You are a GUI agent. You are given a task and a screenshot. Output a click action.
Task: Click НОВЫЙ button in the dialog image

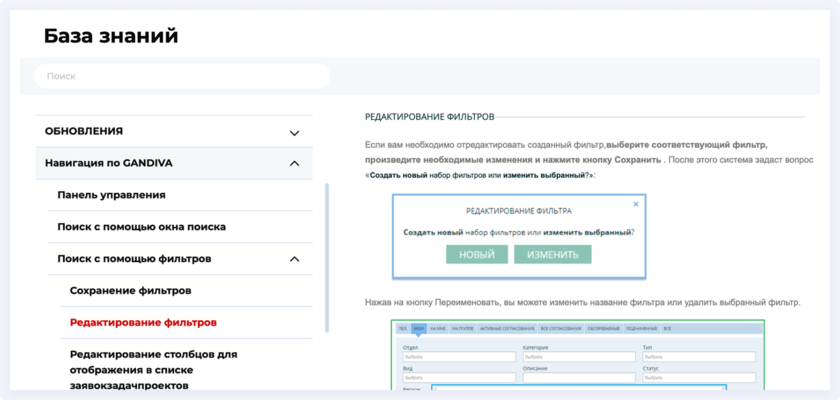tap(477, 254)
